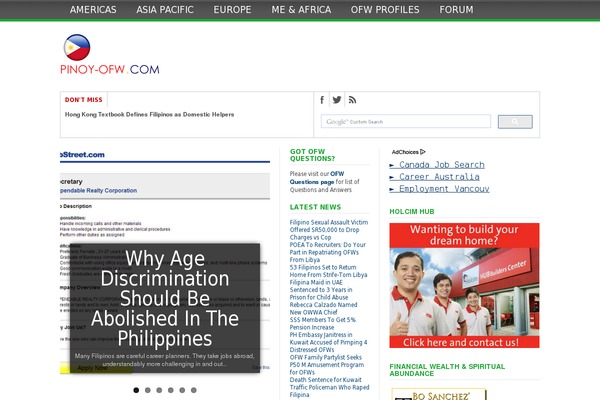Viewport: 600px width, 400px height.
Task: Click the AdChoices triangle icon
Action: pyautogui.click(x=422, y=152)
